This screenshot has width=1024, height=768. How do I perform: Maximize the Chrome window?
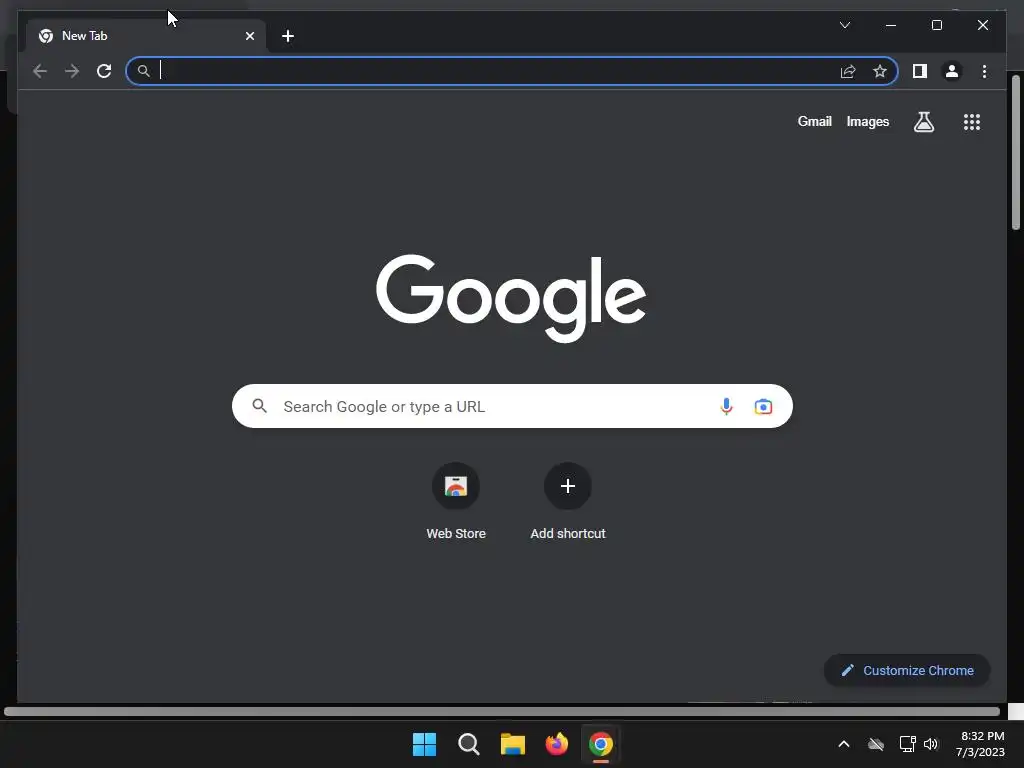click(936, 25)
